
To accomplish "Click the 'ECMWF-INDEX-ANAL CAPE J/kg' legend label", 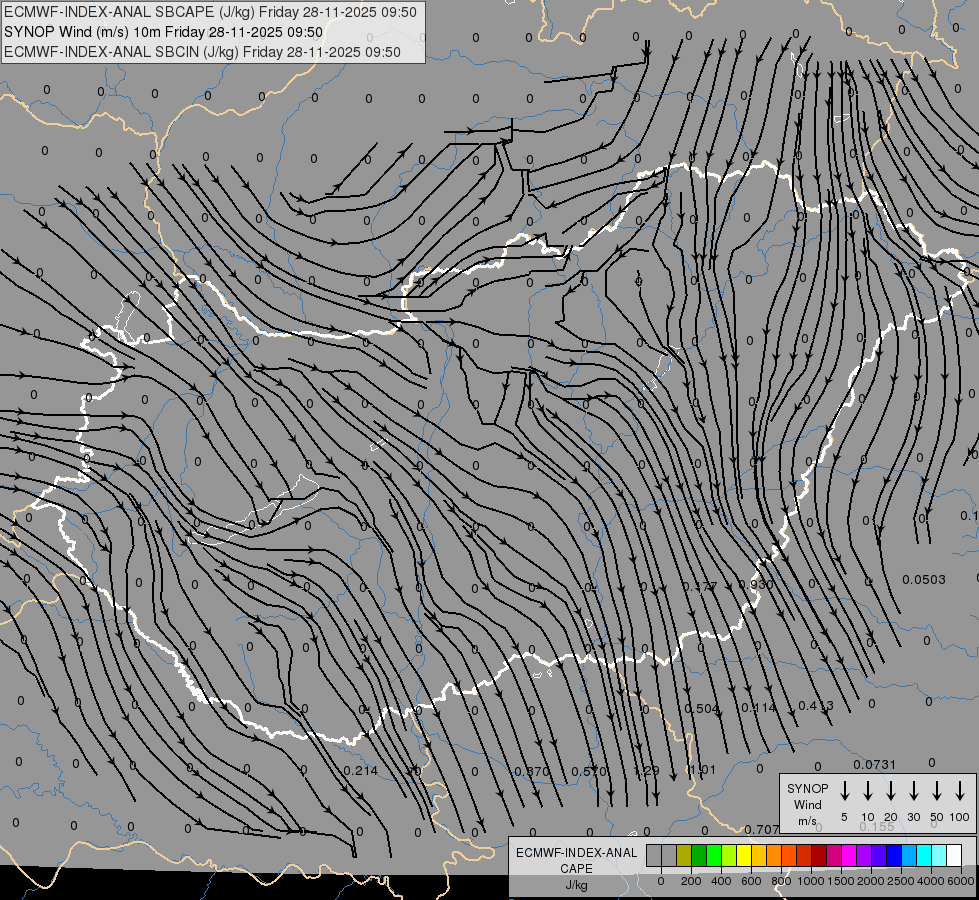I will pyautogui.click(x=576, y=869).
